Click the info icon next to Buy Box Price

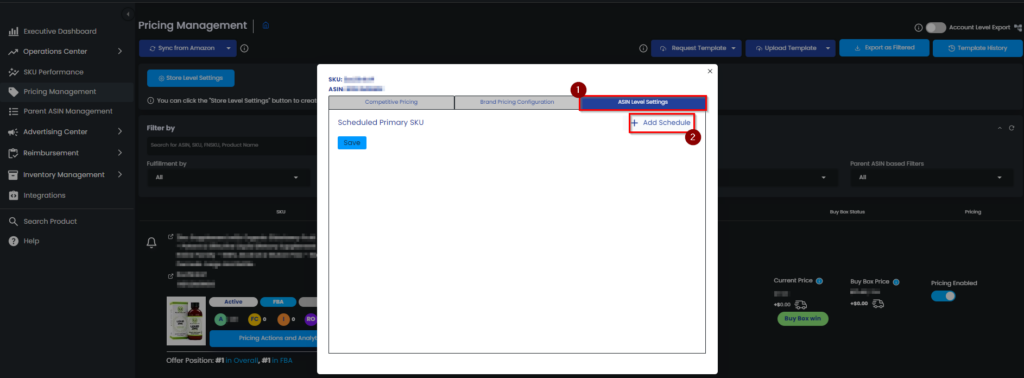(896, 282)
